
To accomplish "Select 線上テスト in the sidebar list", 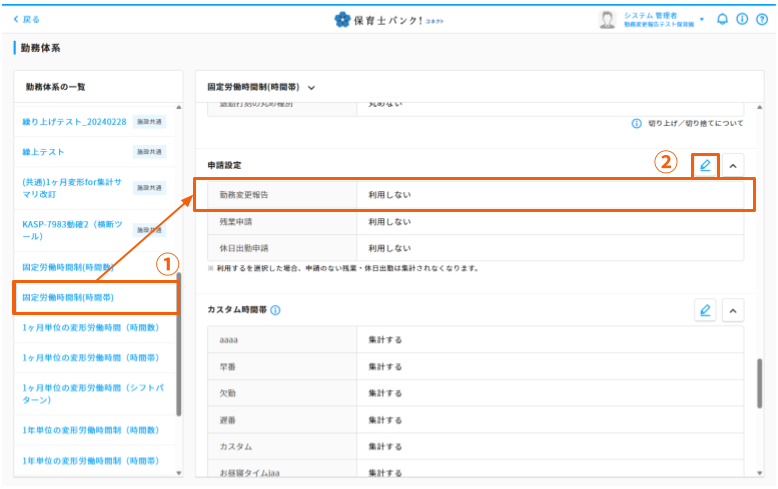I will (x=43, y=151).
